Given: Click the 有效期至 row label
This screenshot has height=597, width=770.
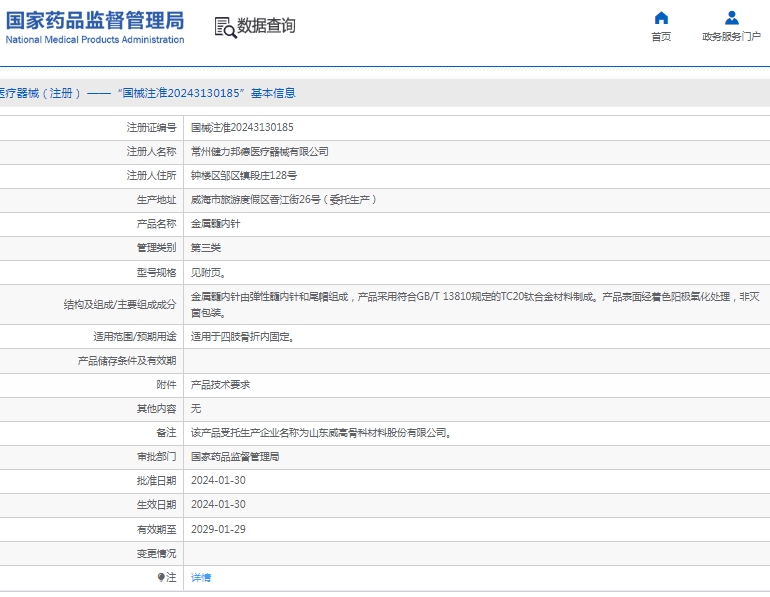Looking at the screenshot, I should [156, 529].
